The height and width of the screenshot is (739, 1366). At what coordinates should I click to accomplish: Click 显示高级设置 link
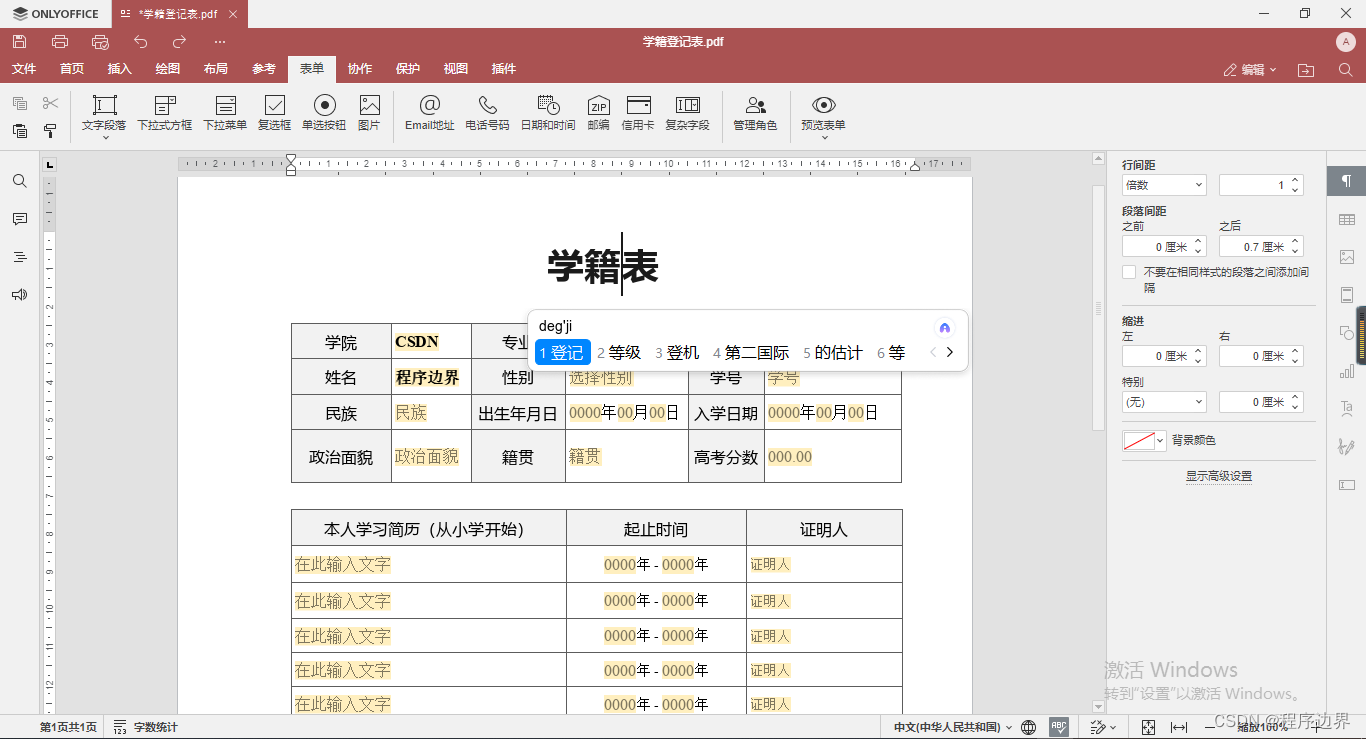click(1219, 476)
